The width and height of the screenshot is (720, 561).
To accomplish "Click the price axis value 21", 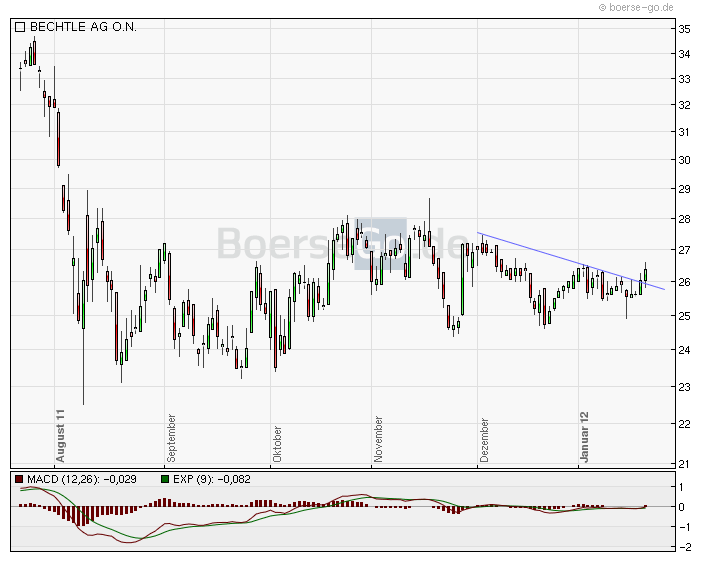I will click(684, 464).
